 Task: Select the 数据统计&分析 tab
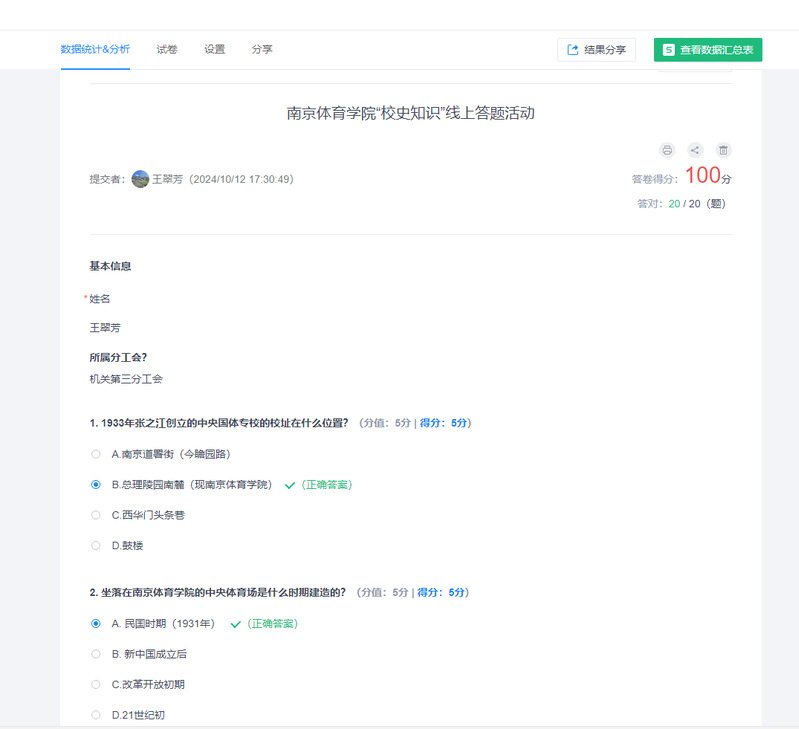pyautogui.click(x=95, y=49)
